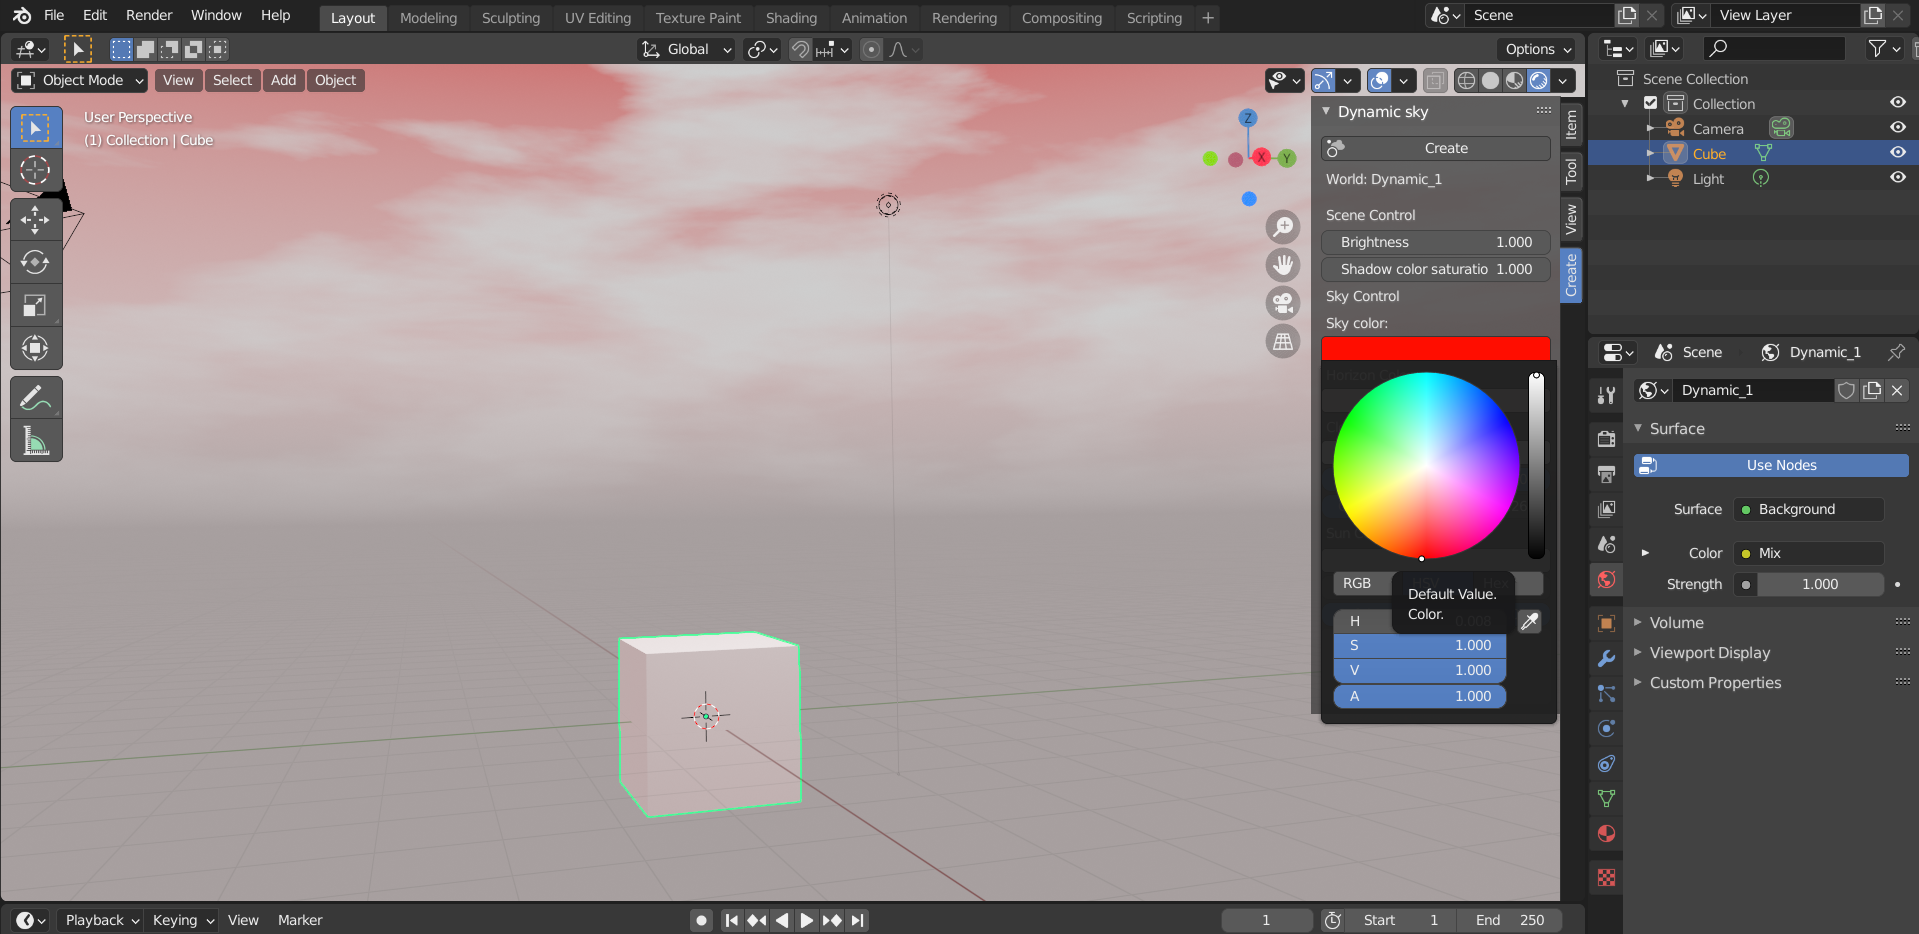
Task: Click the S saturation slider
Action: click(1420, 646)
